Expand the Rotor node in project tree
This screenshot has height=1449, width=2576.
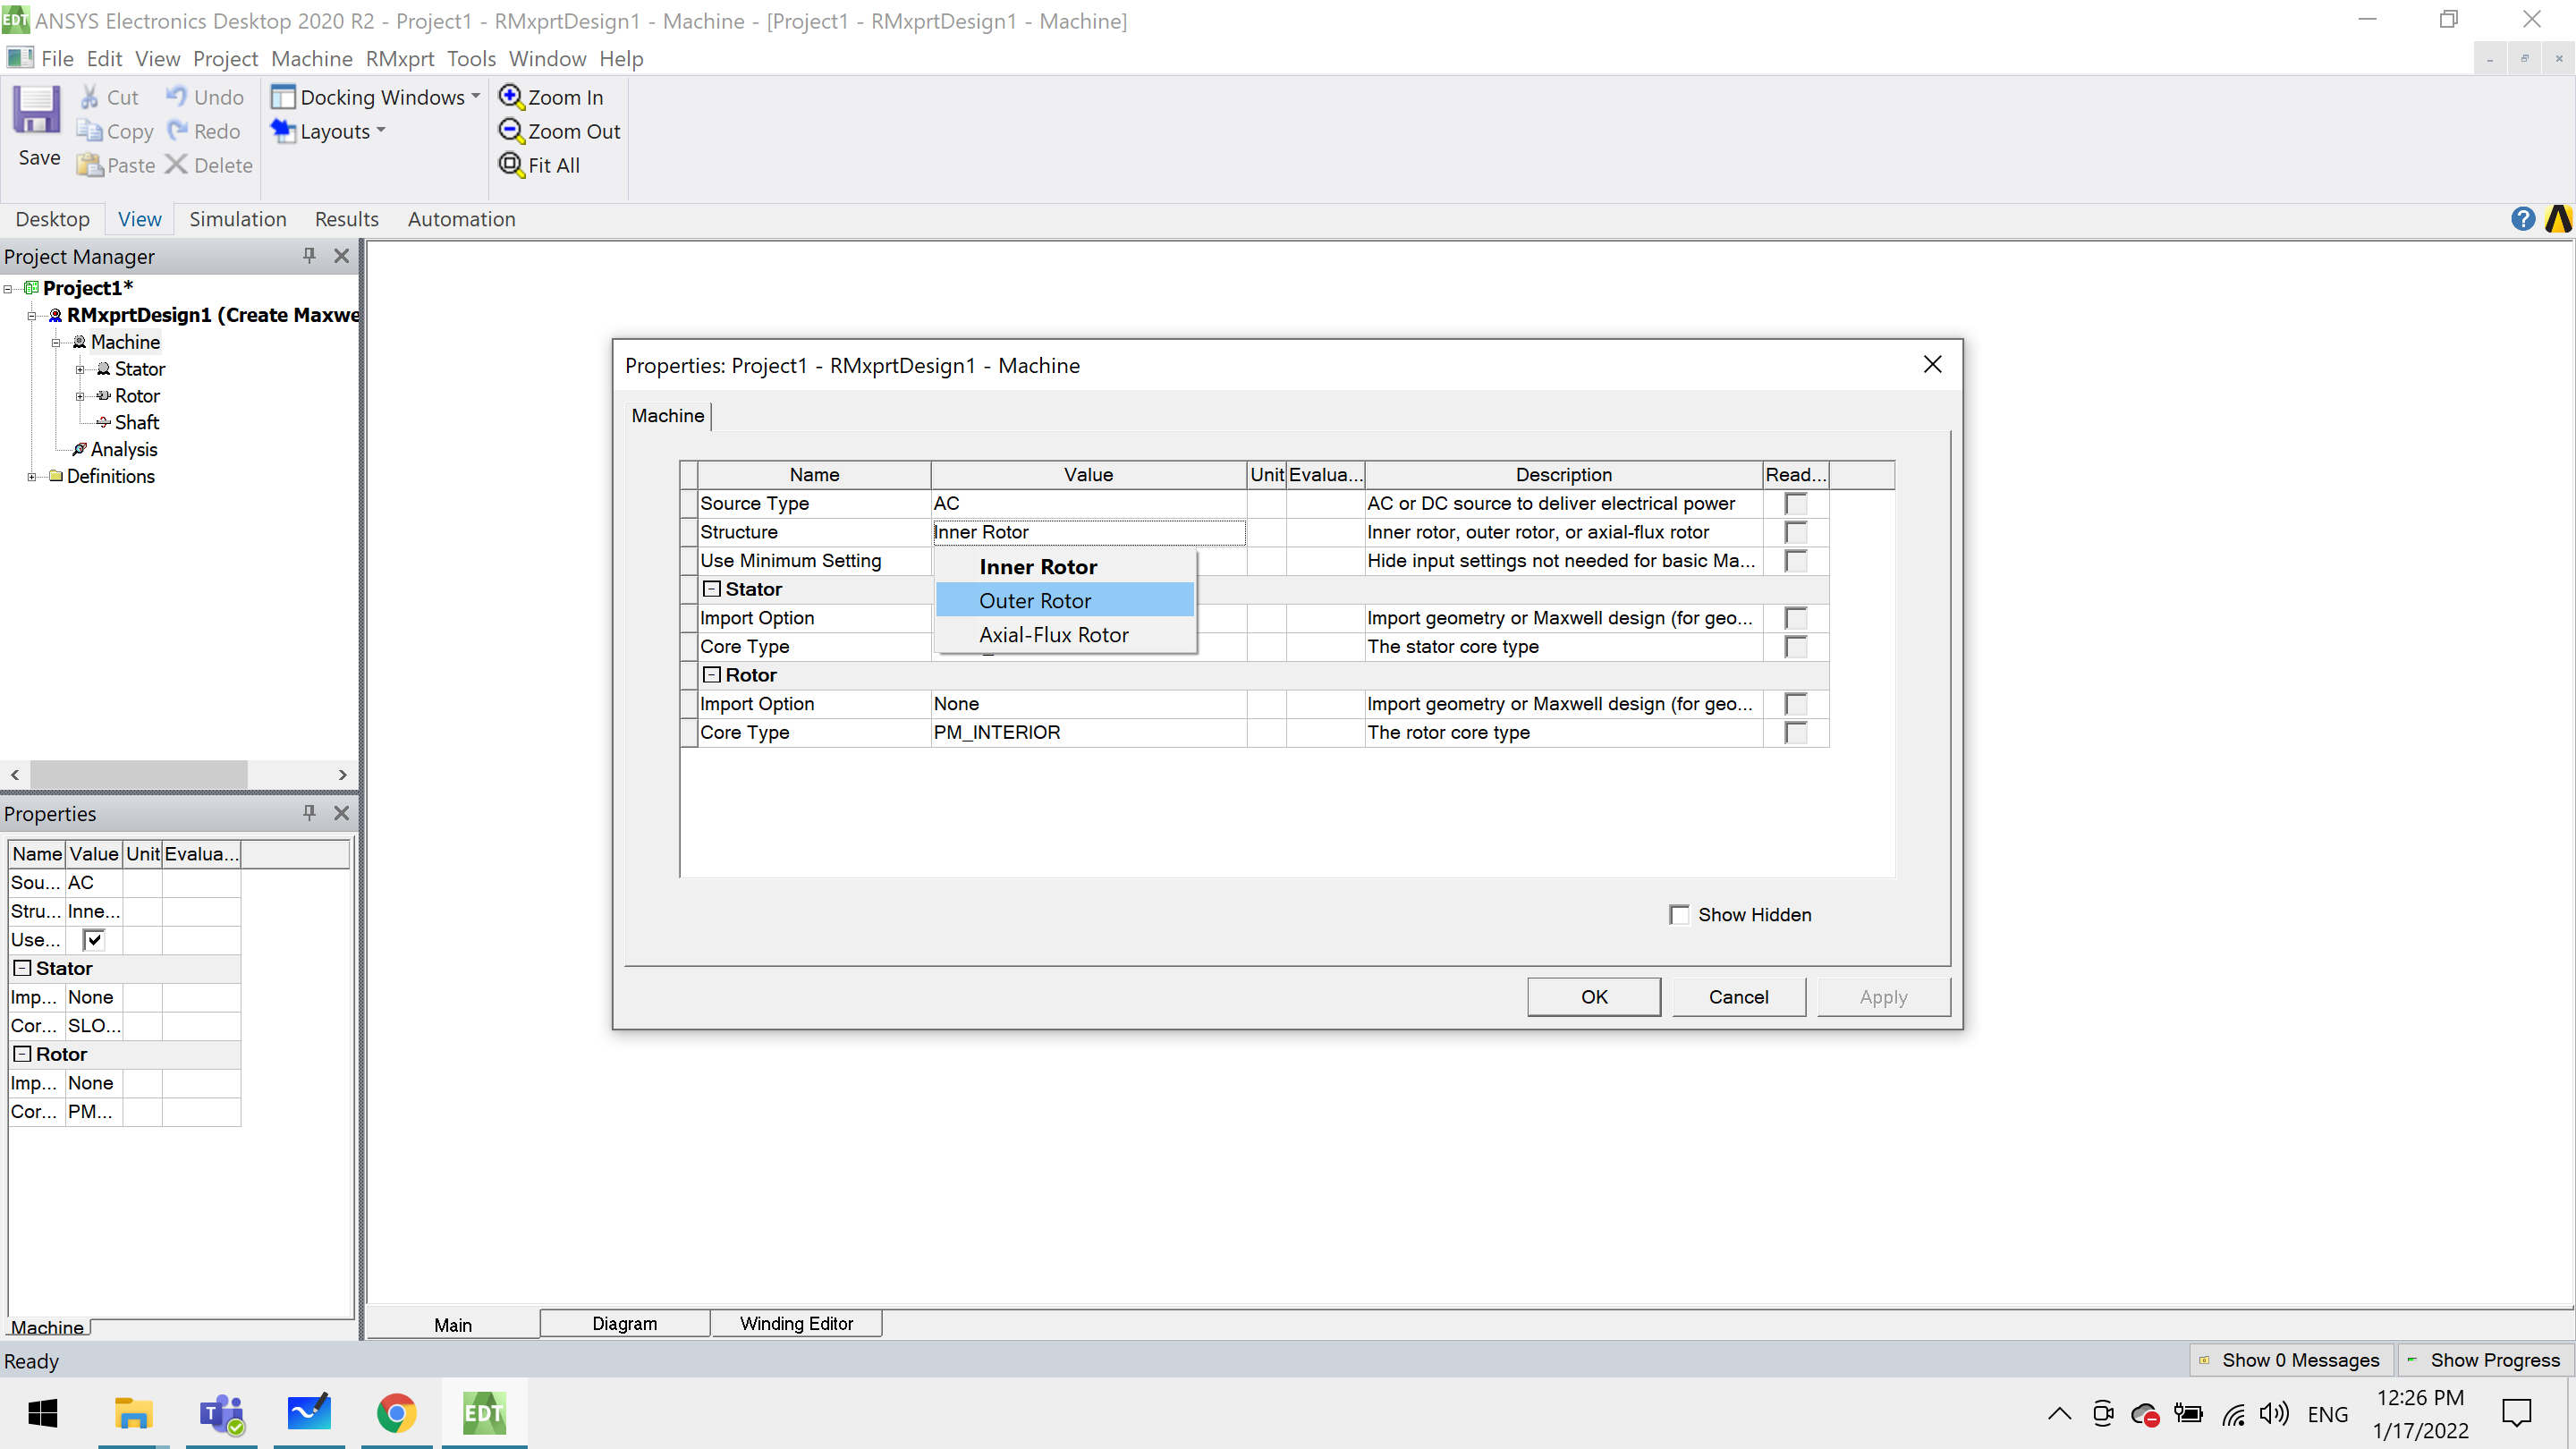pos(80,396)
